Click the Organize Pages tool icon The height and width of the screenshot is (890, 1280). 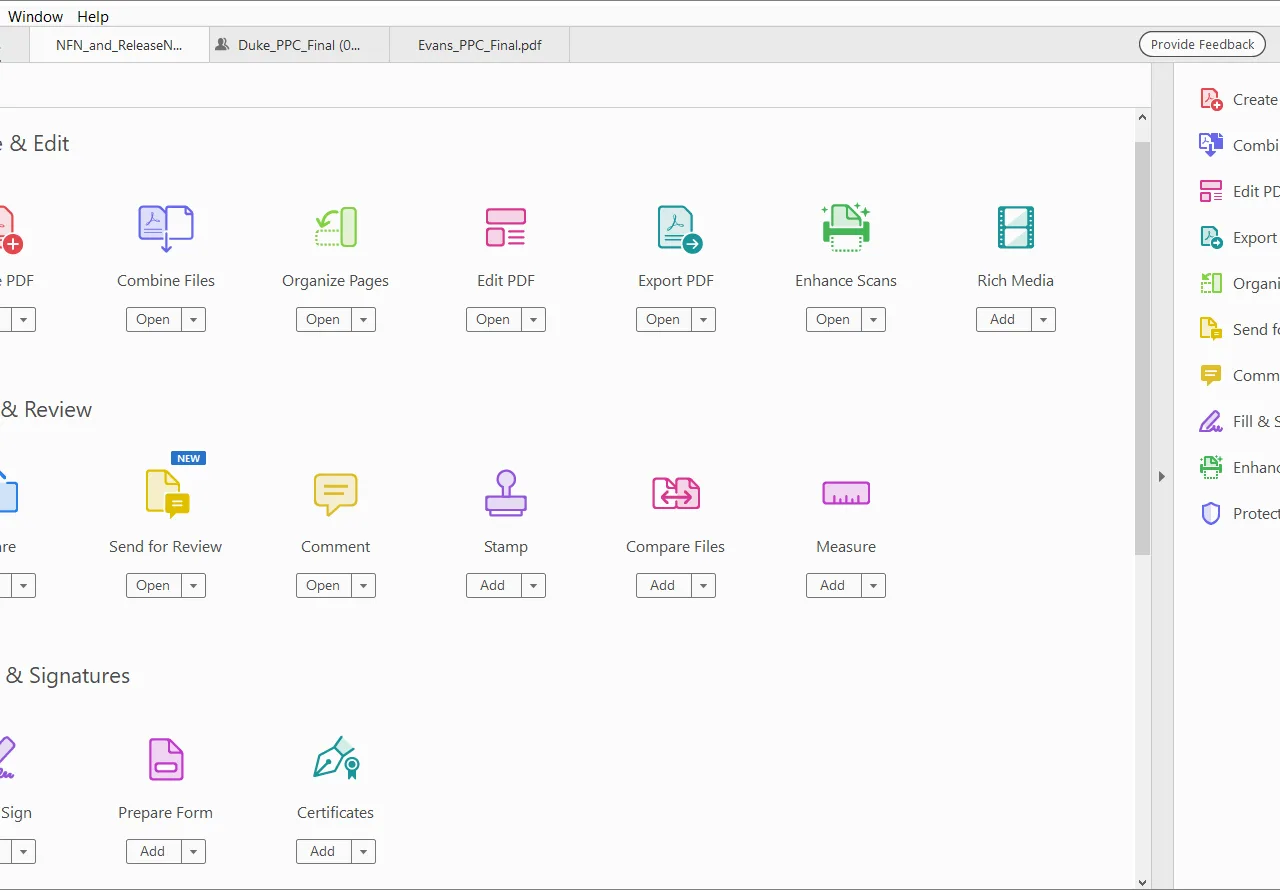(336, 227)
